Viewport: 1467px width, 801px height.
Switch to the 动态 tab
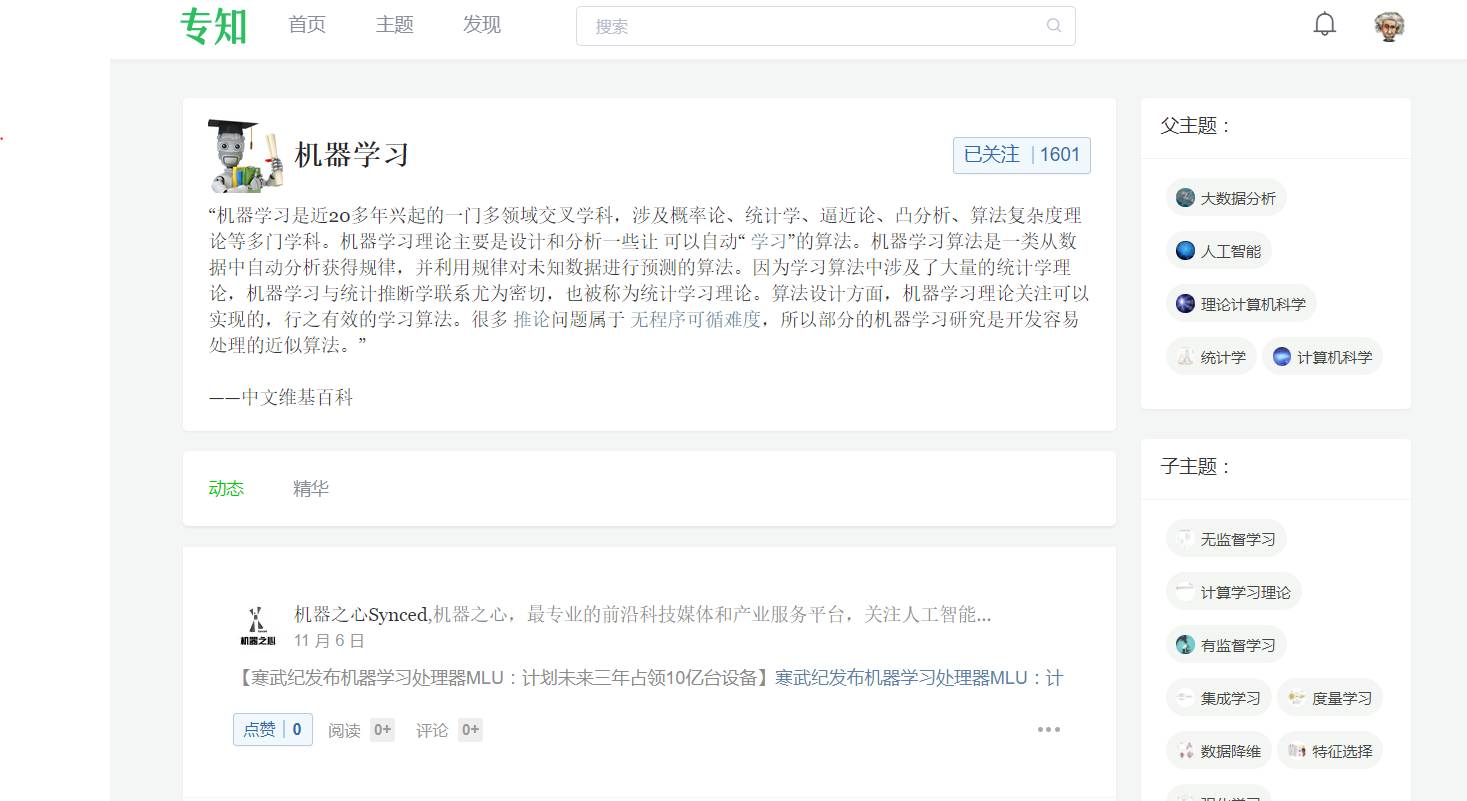226,489
